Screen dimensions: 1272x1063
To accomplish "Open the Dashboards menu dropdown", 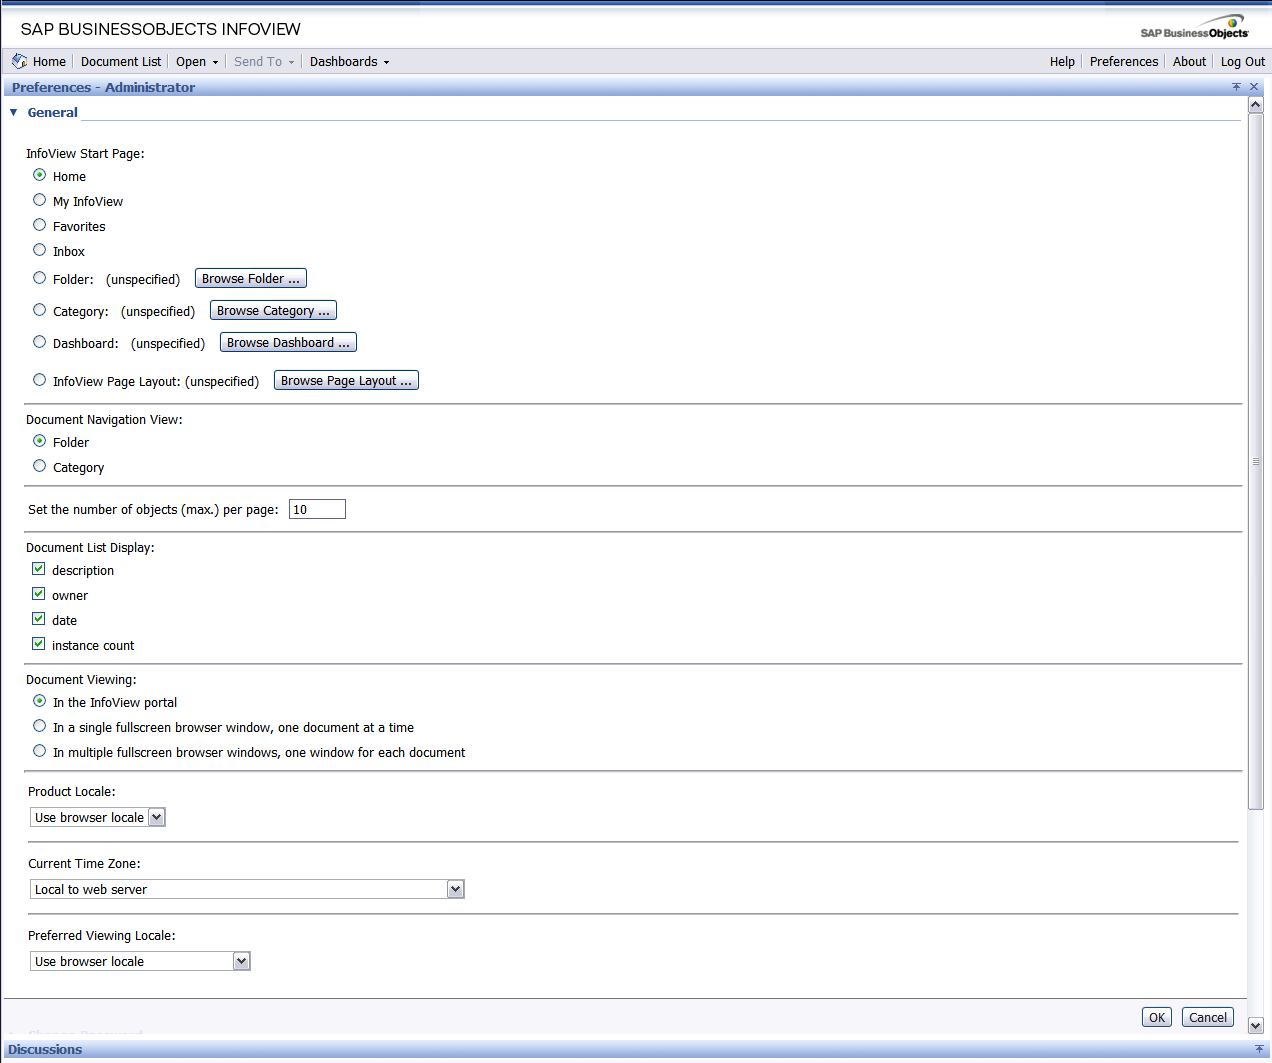I will [349, 62].
